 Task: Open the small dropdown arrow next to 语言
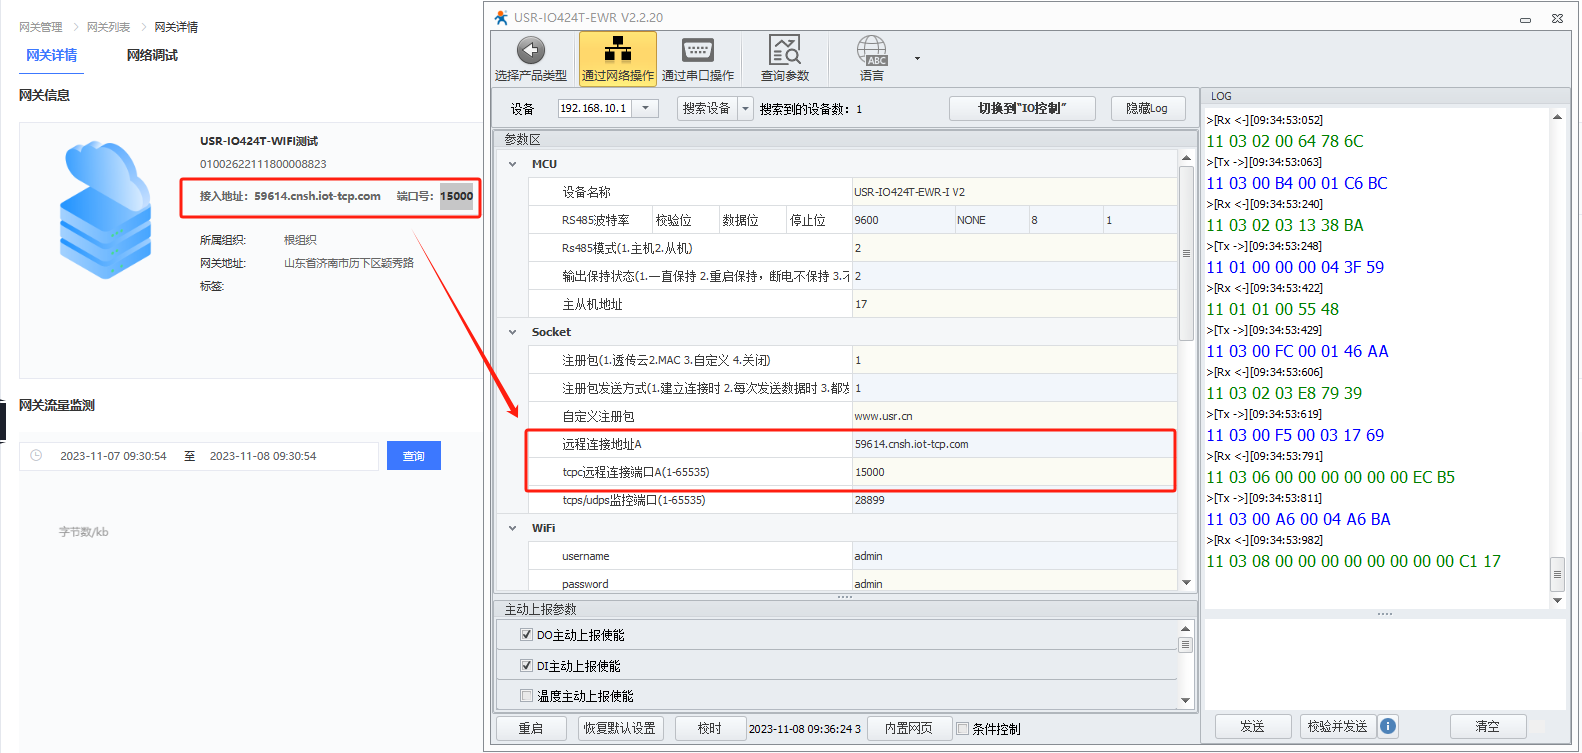tap(917, 58)
